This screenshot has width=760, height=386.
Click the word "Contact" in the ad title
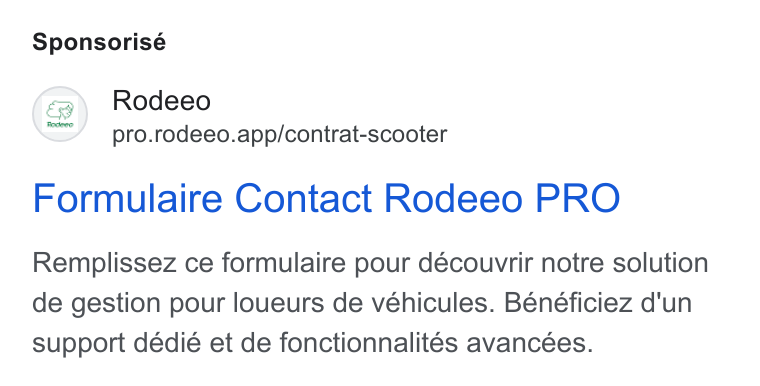point(303,198)
